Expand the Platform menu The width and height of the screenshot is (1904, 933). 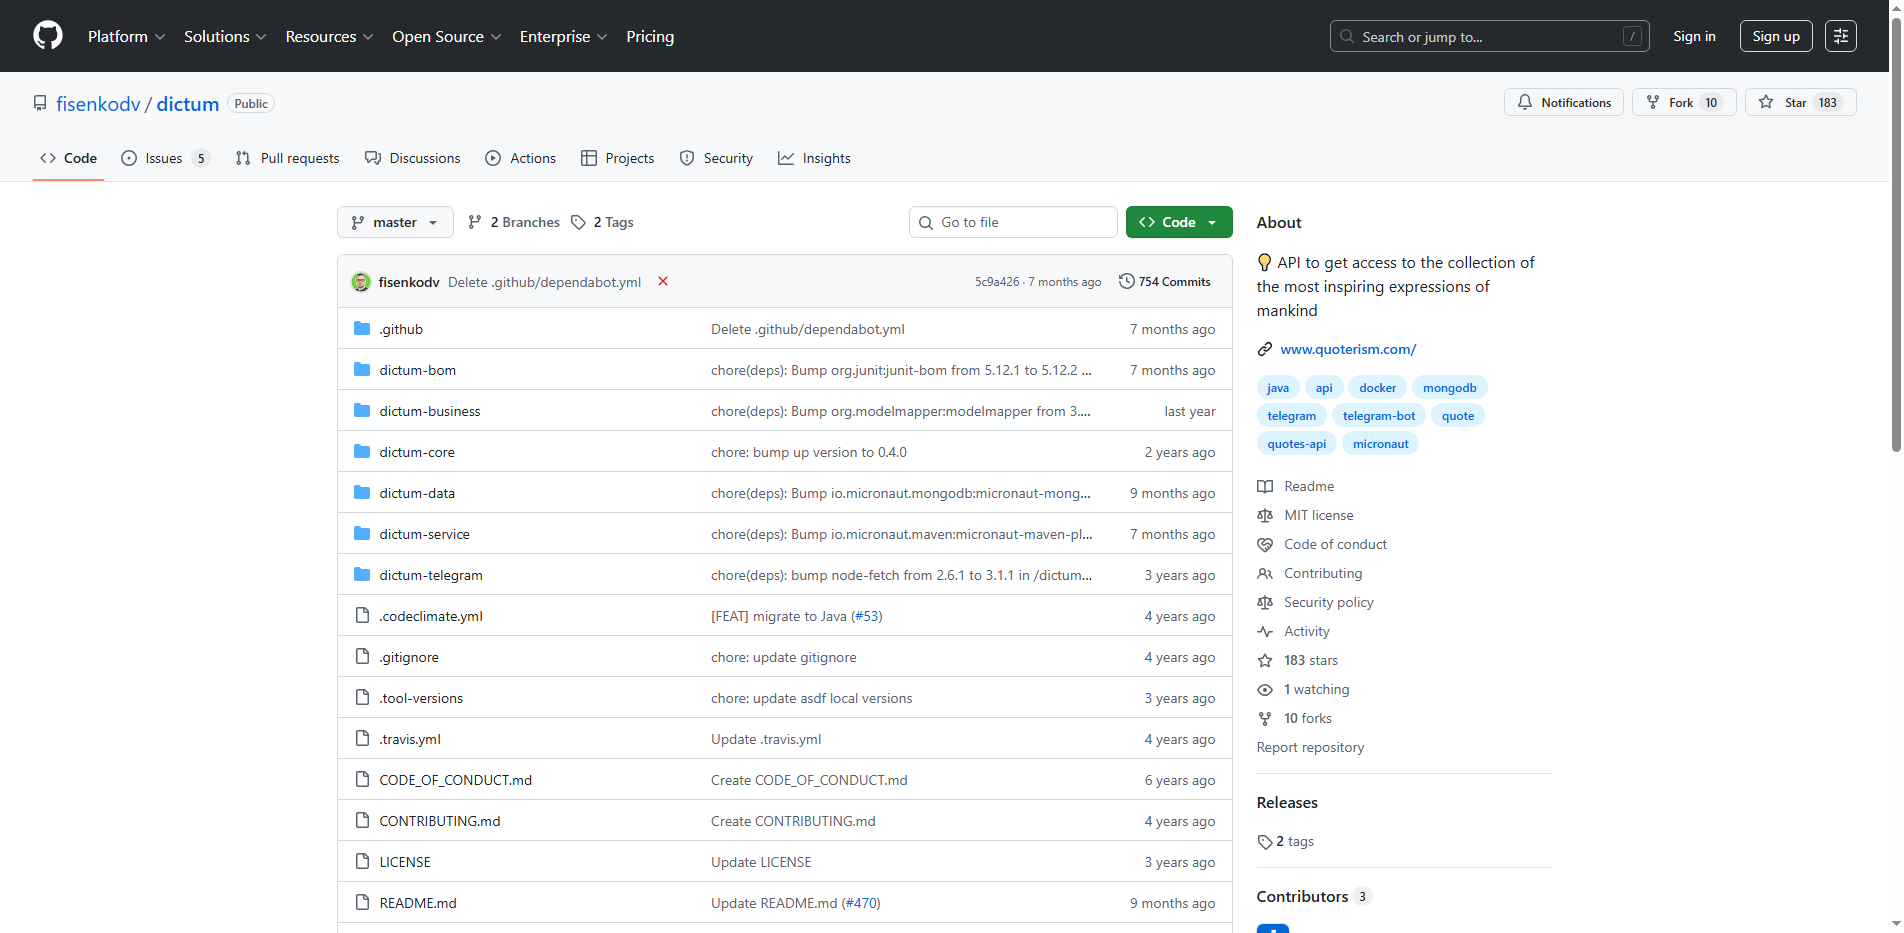[126, 36]
